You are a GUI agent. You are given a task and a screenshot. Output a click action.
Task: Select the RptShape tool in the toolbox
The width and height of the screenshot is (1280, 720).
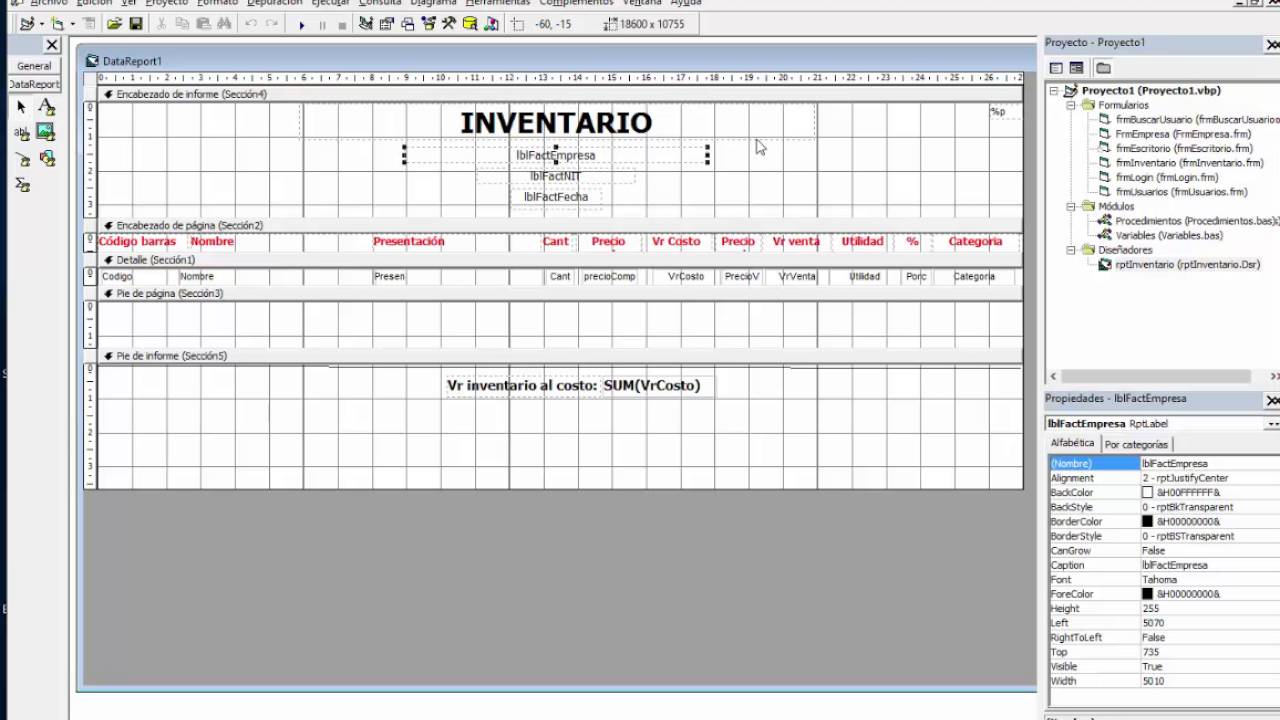pos(46,158)
